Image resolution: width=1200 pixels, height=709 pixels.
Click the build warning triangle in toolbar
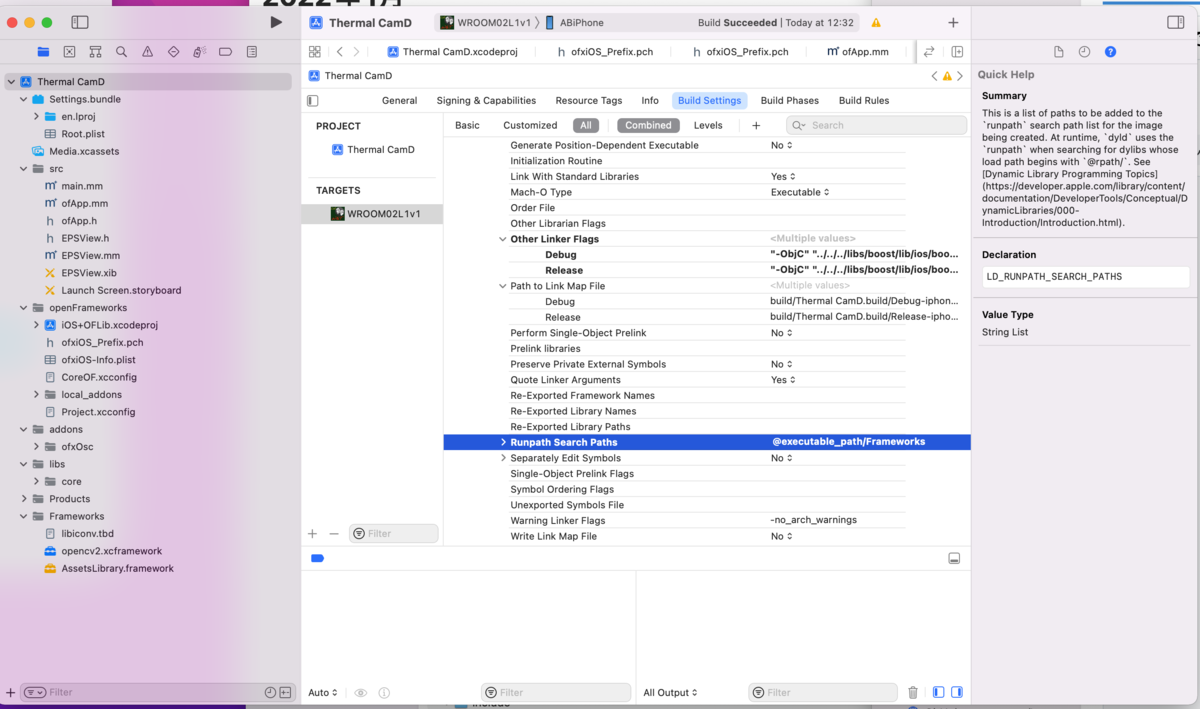[x=876, y=23]
